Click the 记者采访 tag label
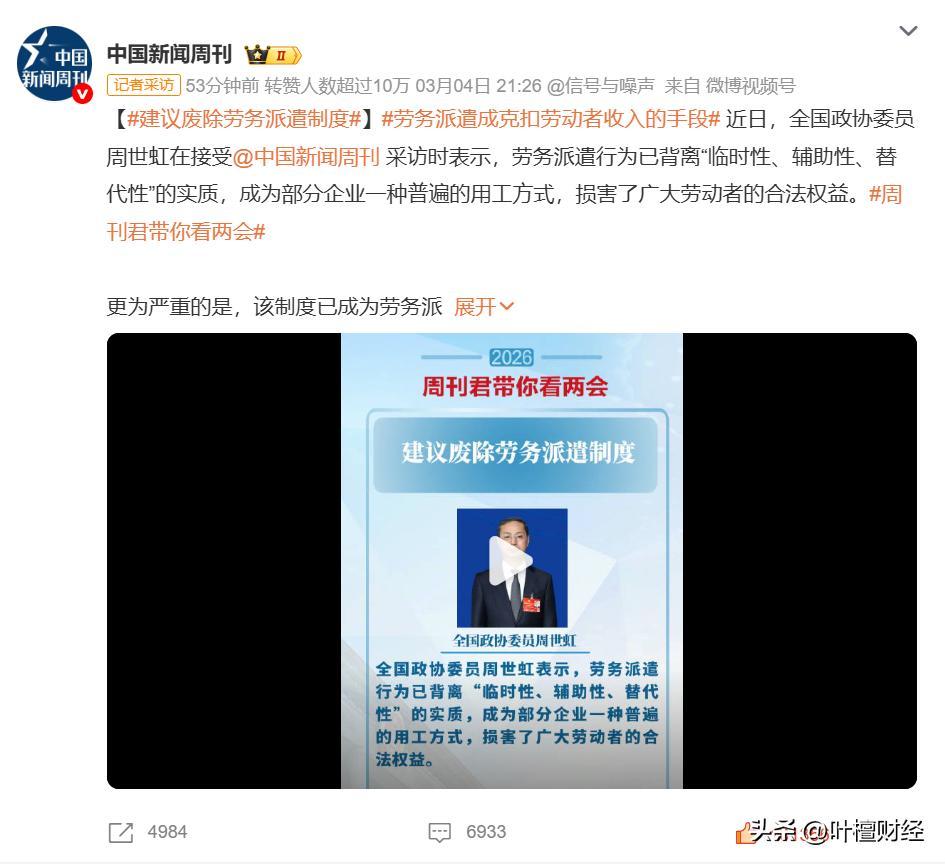 (x=144, y=85)
